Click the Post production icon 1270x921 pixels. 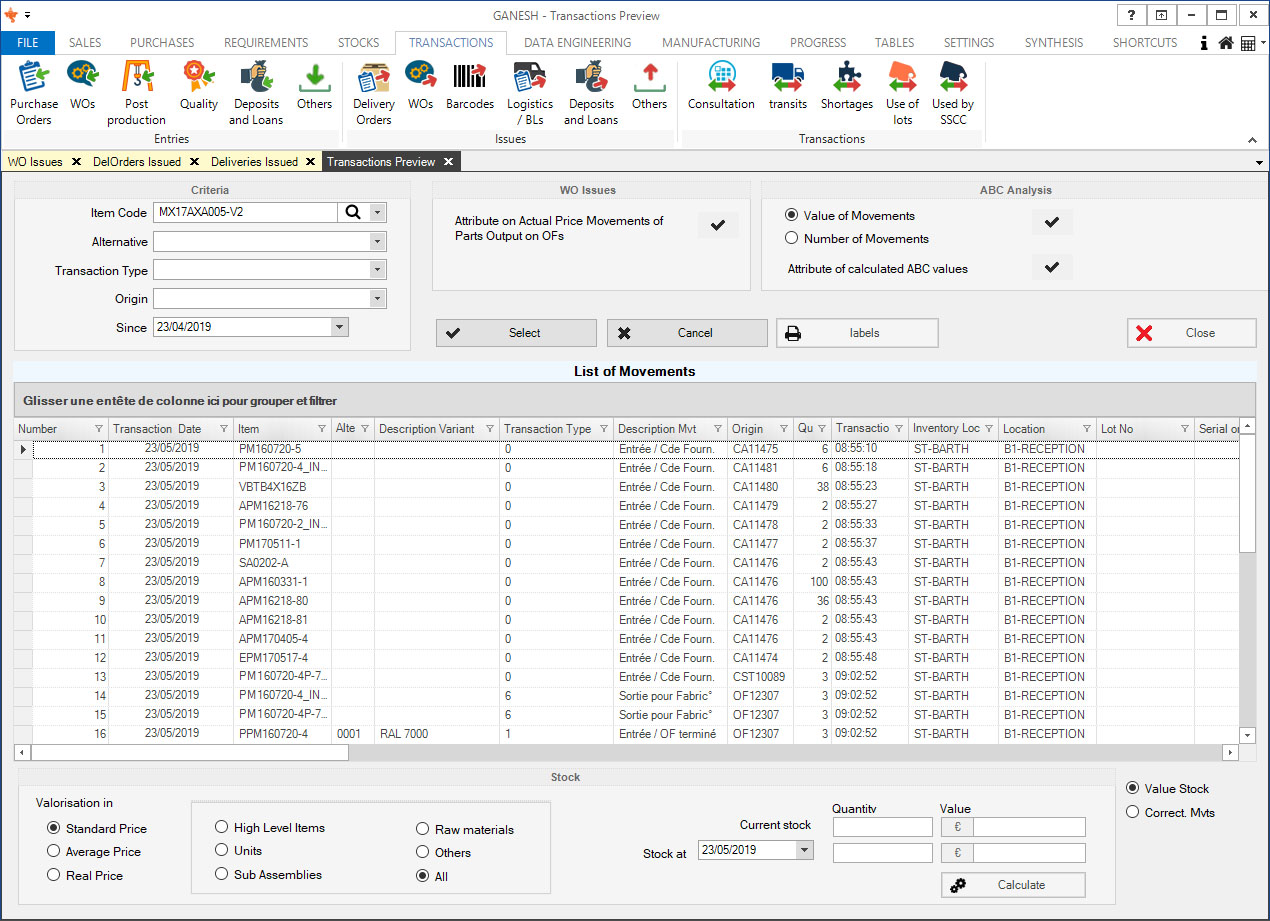(136, 92)
